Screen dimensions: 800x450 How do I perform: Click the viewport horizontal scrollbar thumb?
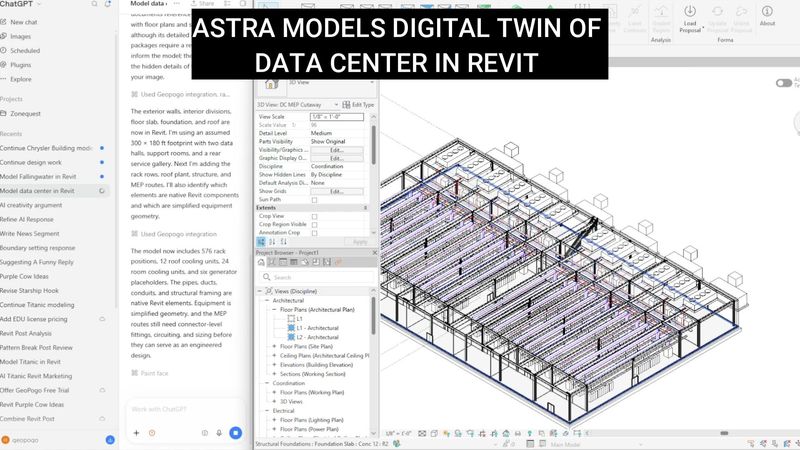pos(724,433)
